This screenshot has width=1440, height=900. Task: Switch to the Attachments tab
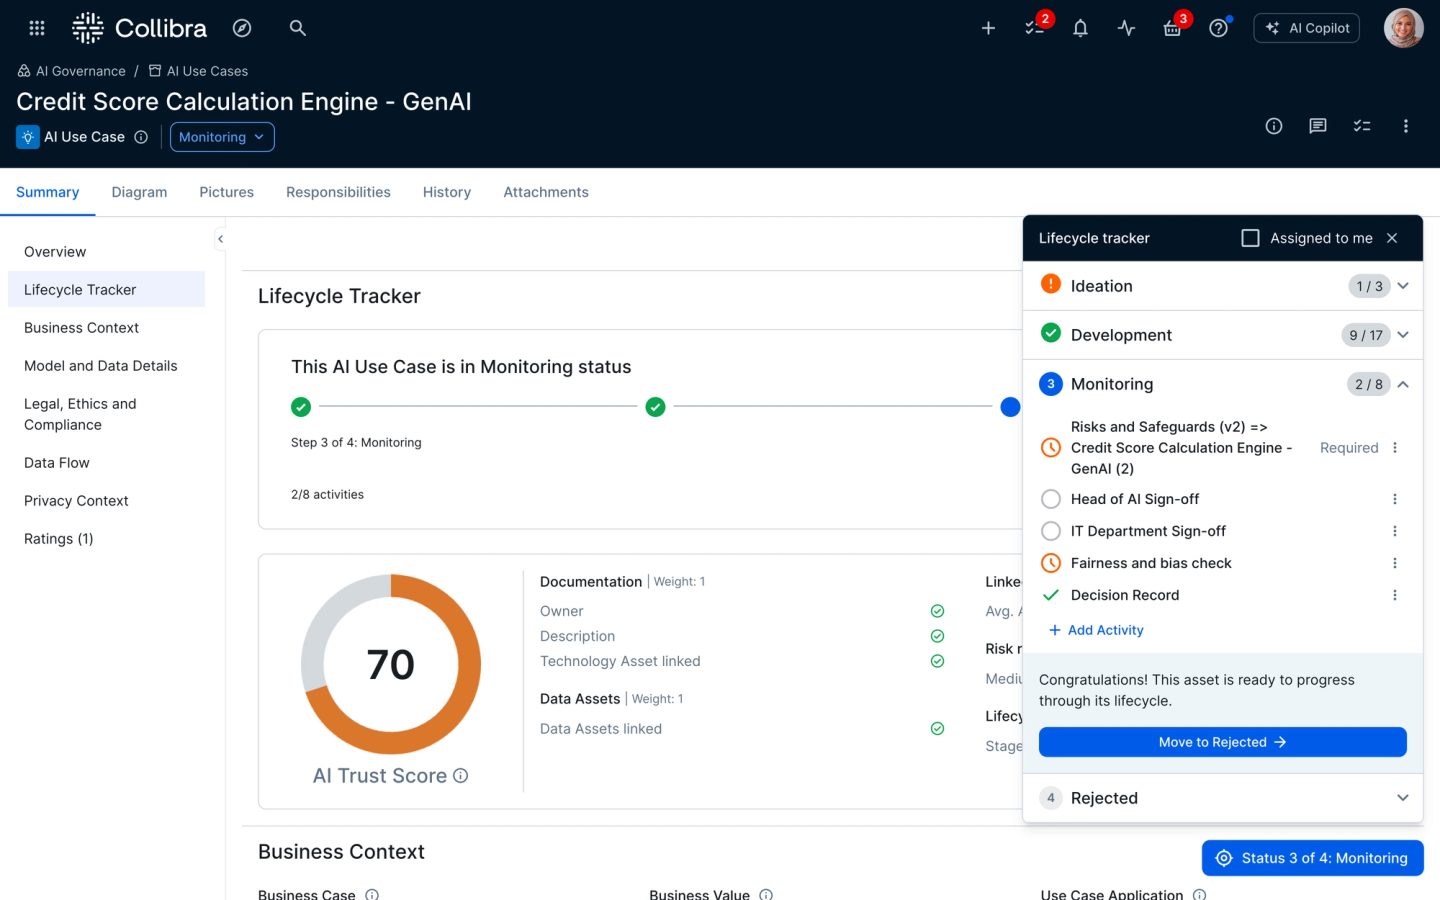pos(545,192)
